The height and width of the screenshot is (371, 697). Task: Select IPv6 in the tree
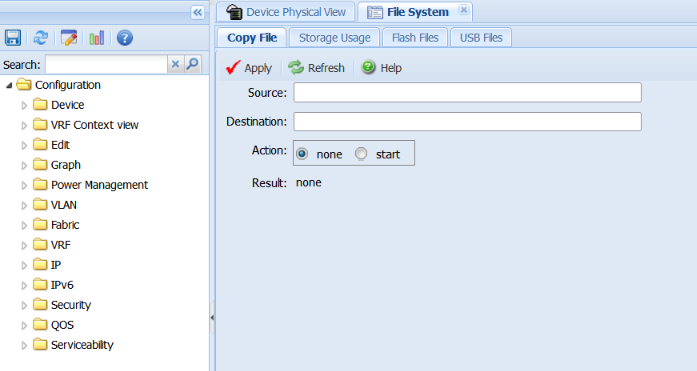coord(62,285)
